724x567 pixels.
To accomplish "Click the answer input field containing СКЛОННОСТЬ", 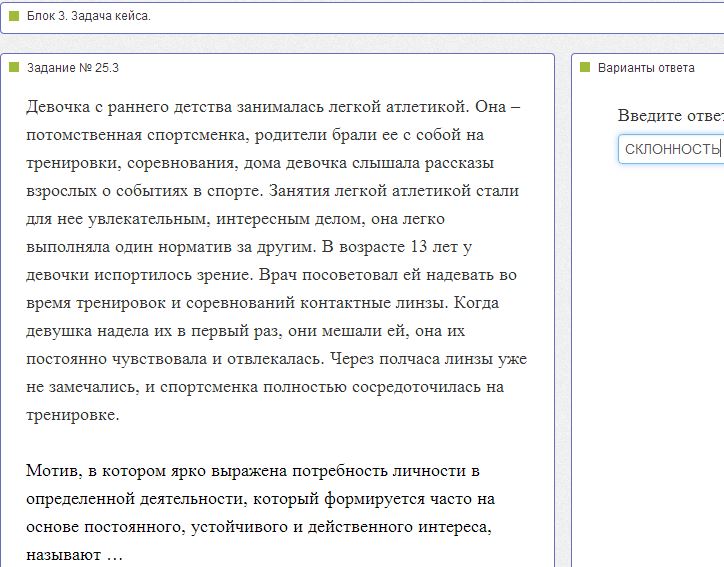I will (671, 149).
